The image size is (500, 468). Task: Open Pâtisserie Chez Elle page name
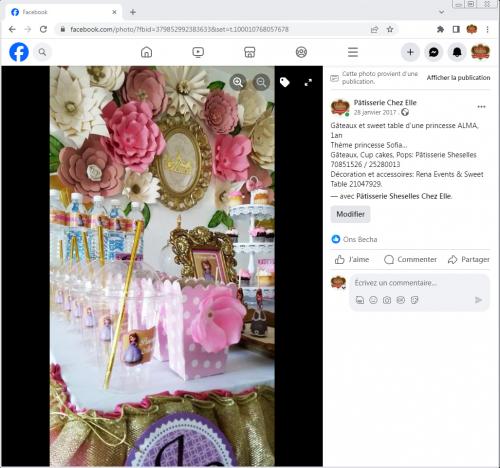click(385, 103)
